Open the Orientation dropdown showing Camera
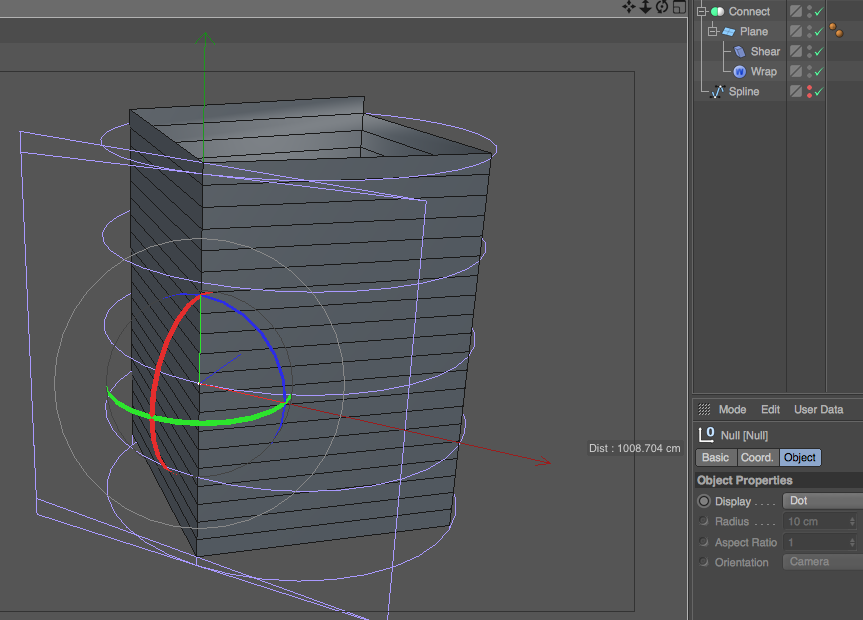This screenshot has width=863, height=620. click(x=822, y=562)
